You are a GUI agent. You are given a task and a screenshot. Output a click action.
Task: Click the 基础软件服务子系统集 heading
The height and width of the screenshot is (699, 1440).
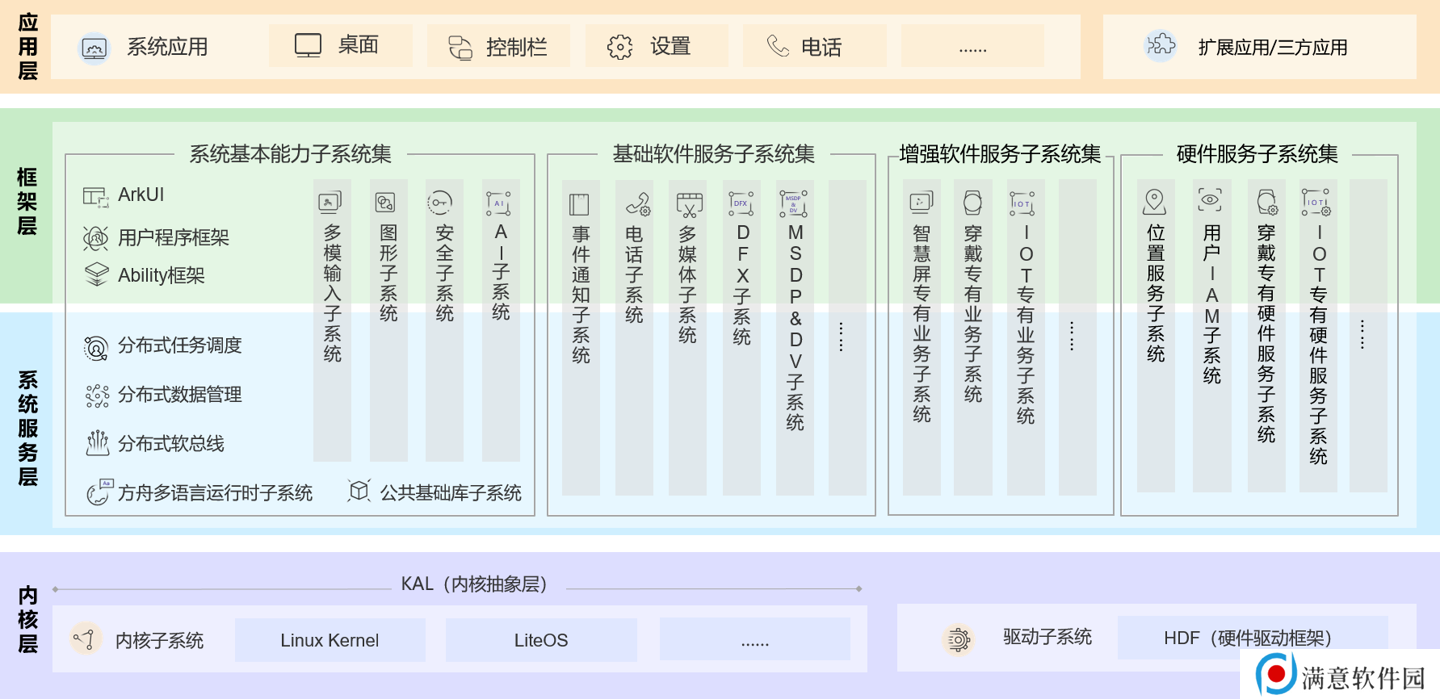coord(714,154)
